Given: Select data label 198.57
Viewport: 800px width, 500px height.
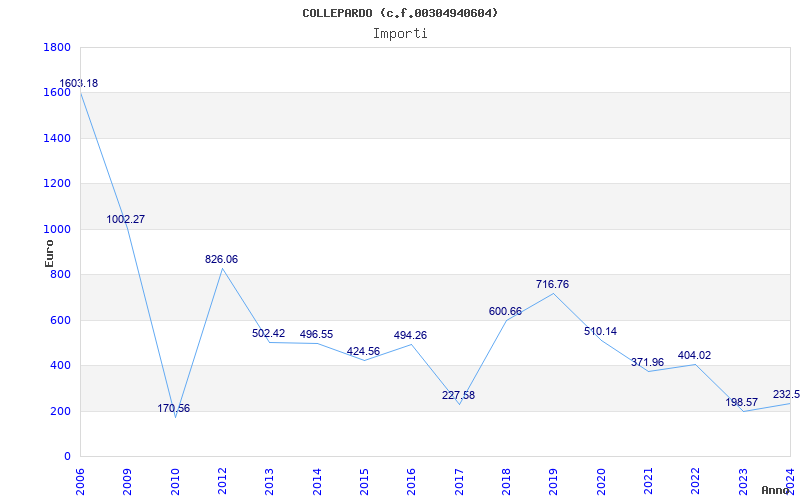Looking at the screenshot, I should click(x=742, y=402).
